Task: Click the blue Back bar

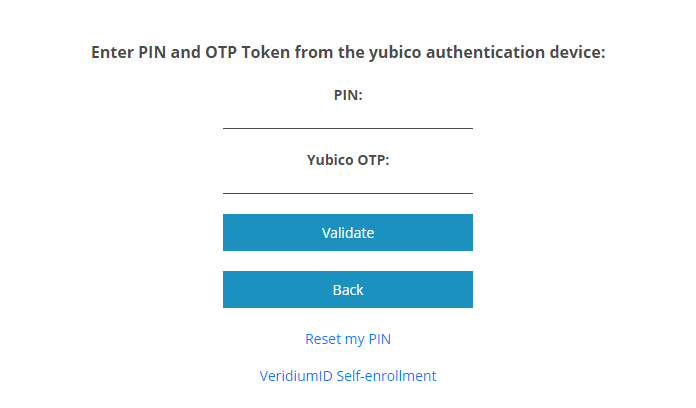Action: [x=347, y=289]
